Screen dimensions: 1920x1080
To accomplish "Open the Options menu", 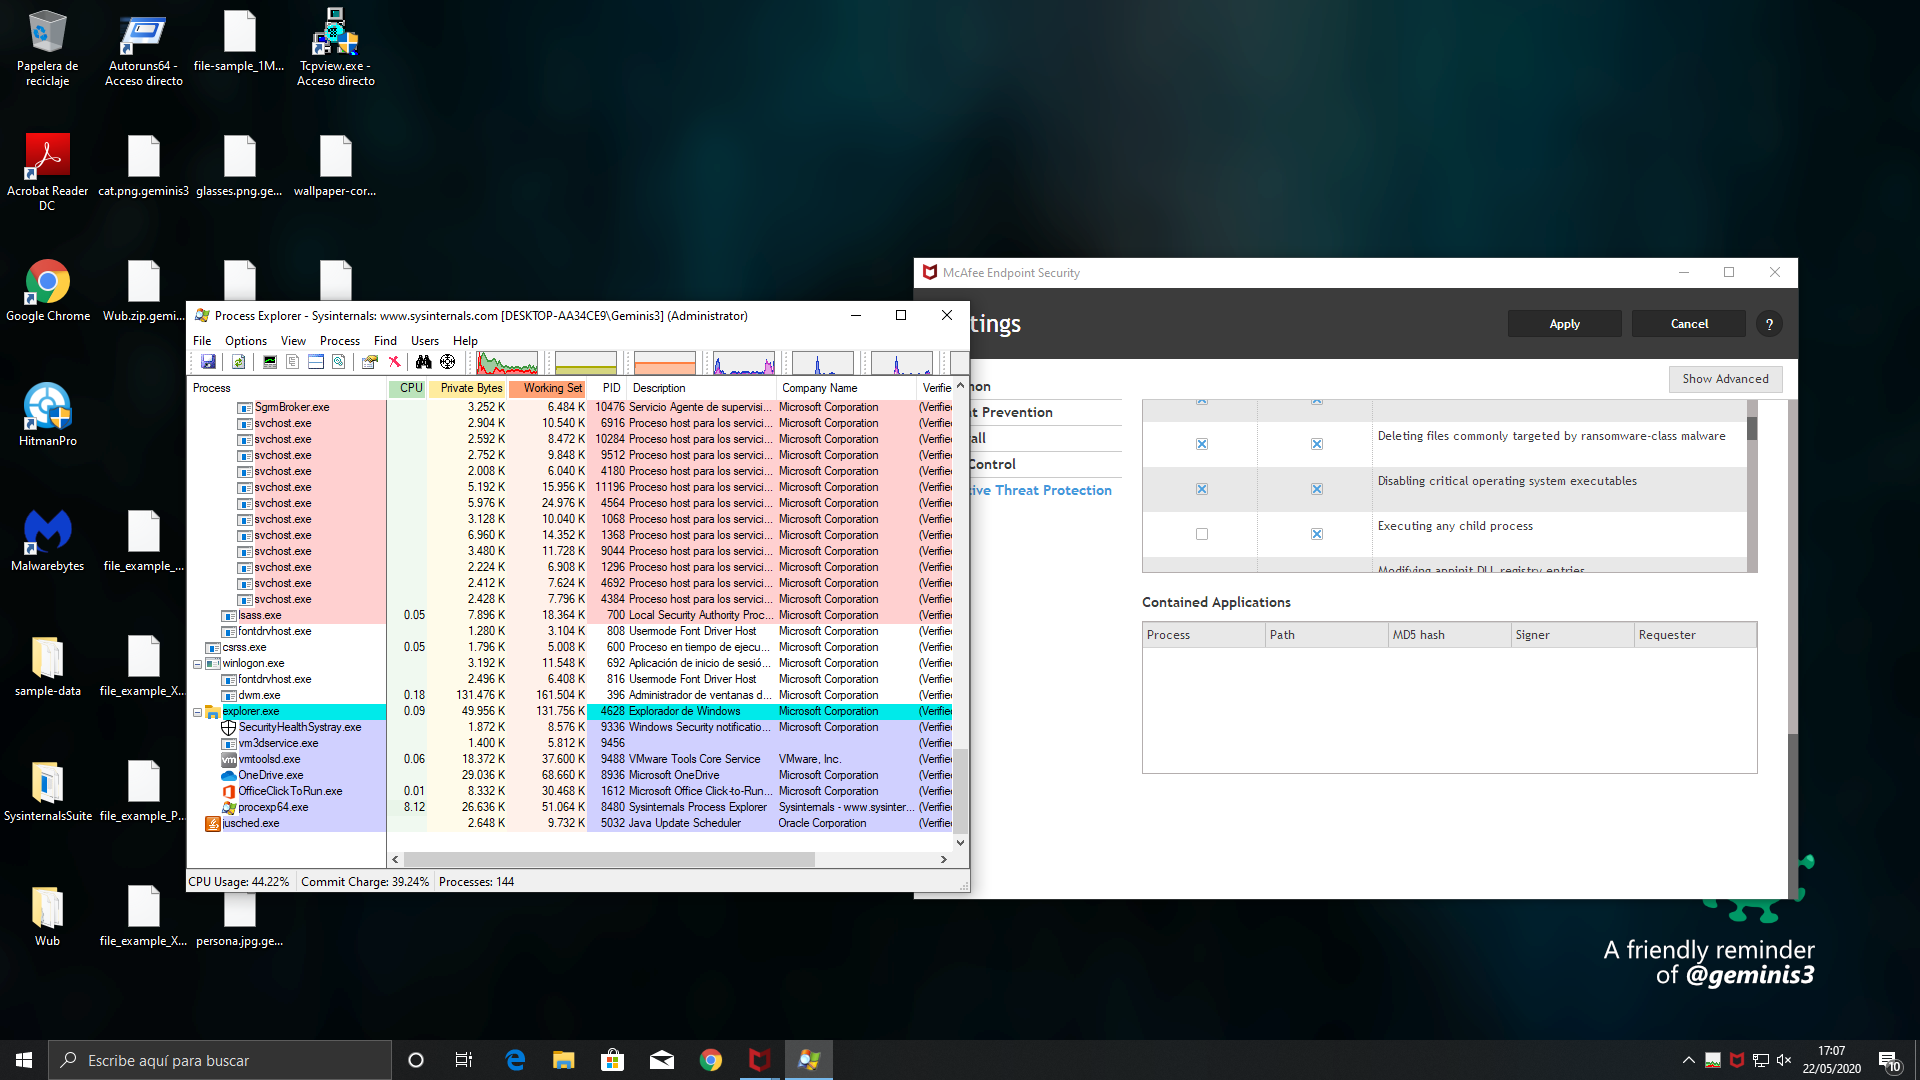I will pos(245,341).
